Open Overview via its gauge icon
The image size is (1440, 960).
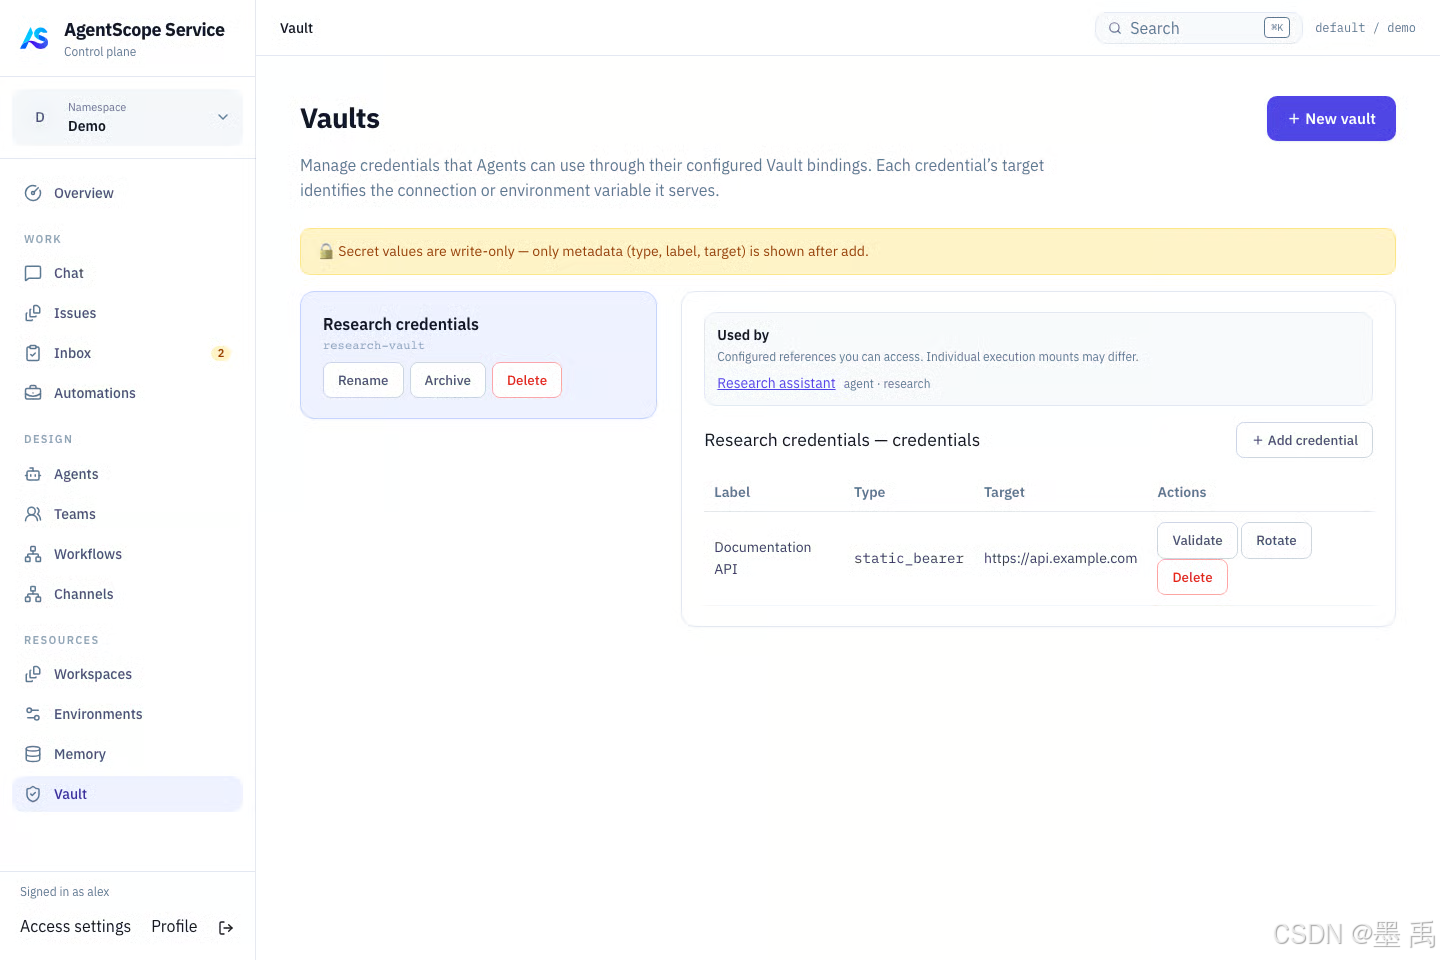(33, 193)
